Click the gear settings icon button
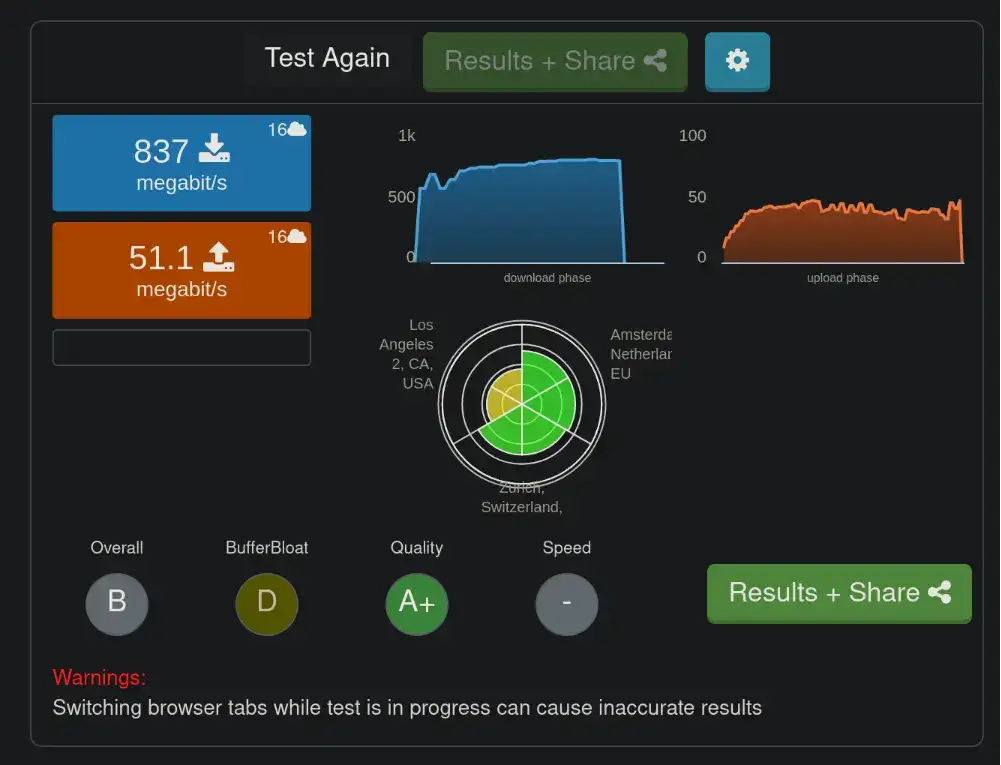 coord(737,61)
